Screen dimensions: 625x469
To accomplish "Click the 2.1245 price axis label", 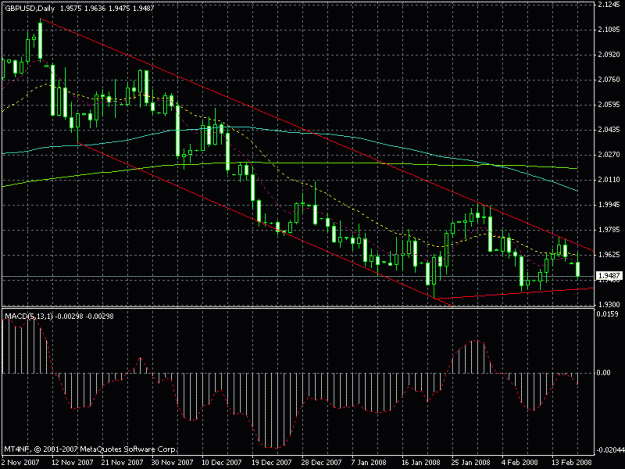I will [610, 5].
